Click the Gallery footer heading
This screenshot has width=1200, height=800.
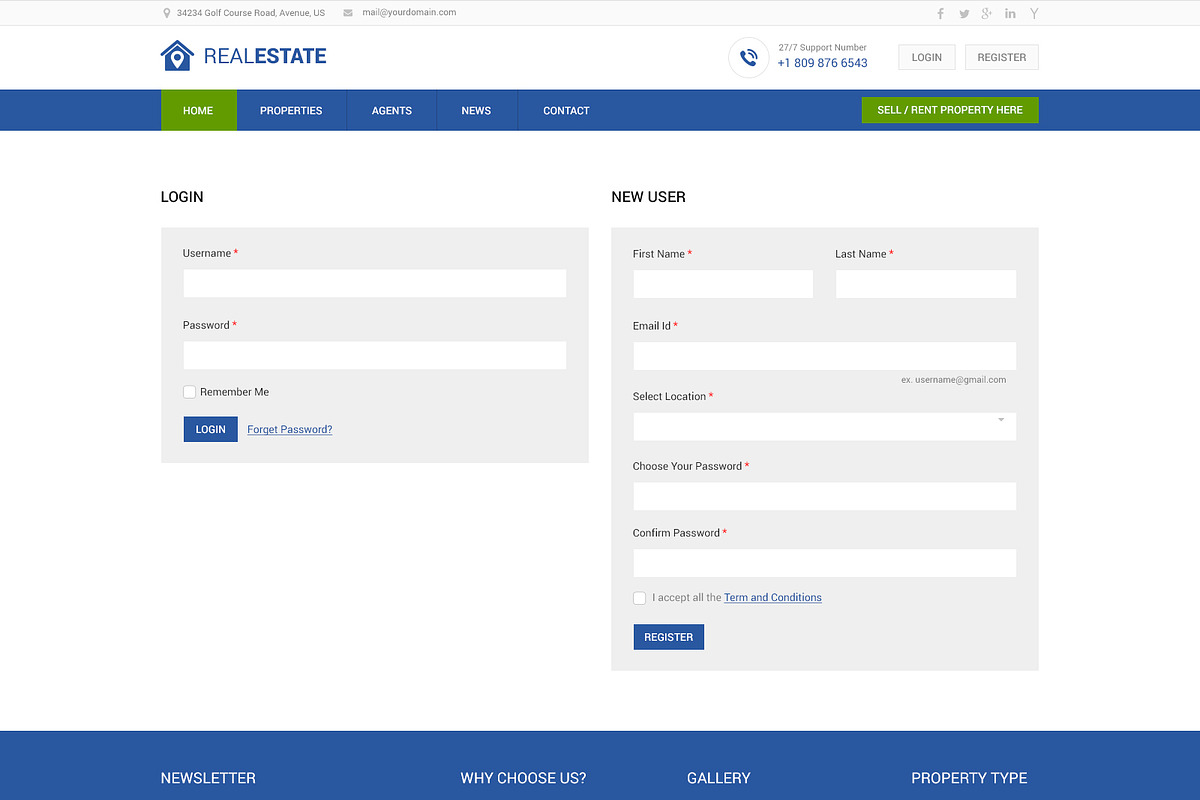click(x=718, y=778)
